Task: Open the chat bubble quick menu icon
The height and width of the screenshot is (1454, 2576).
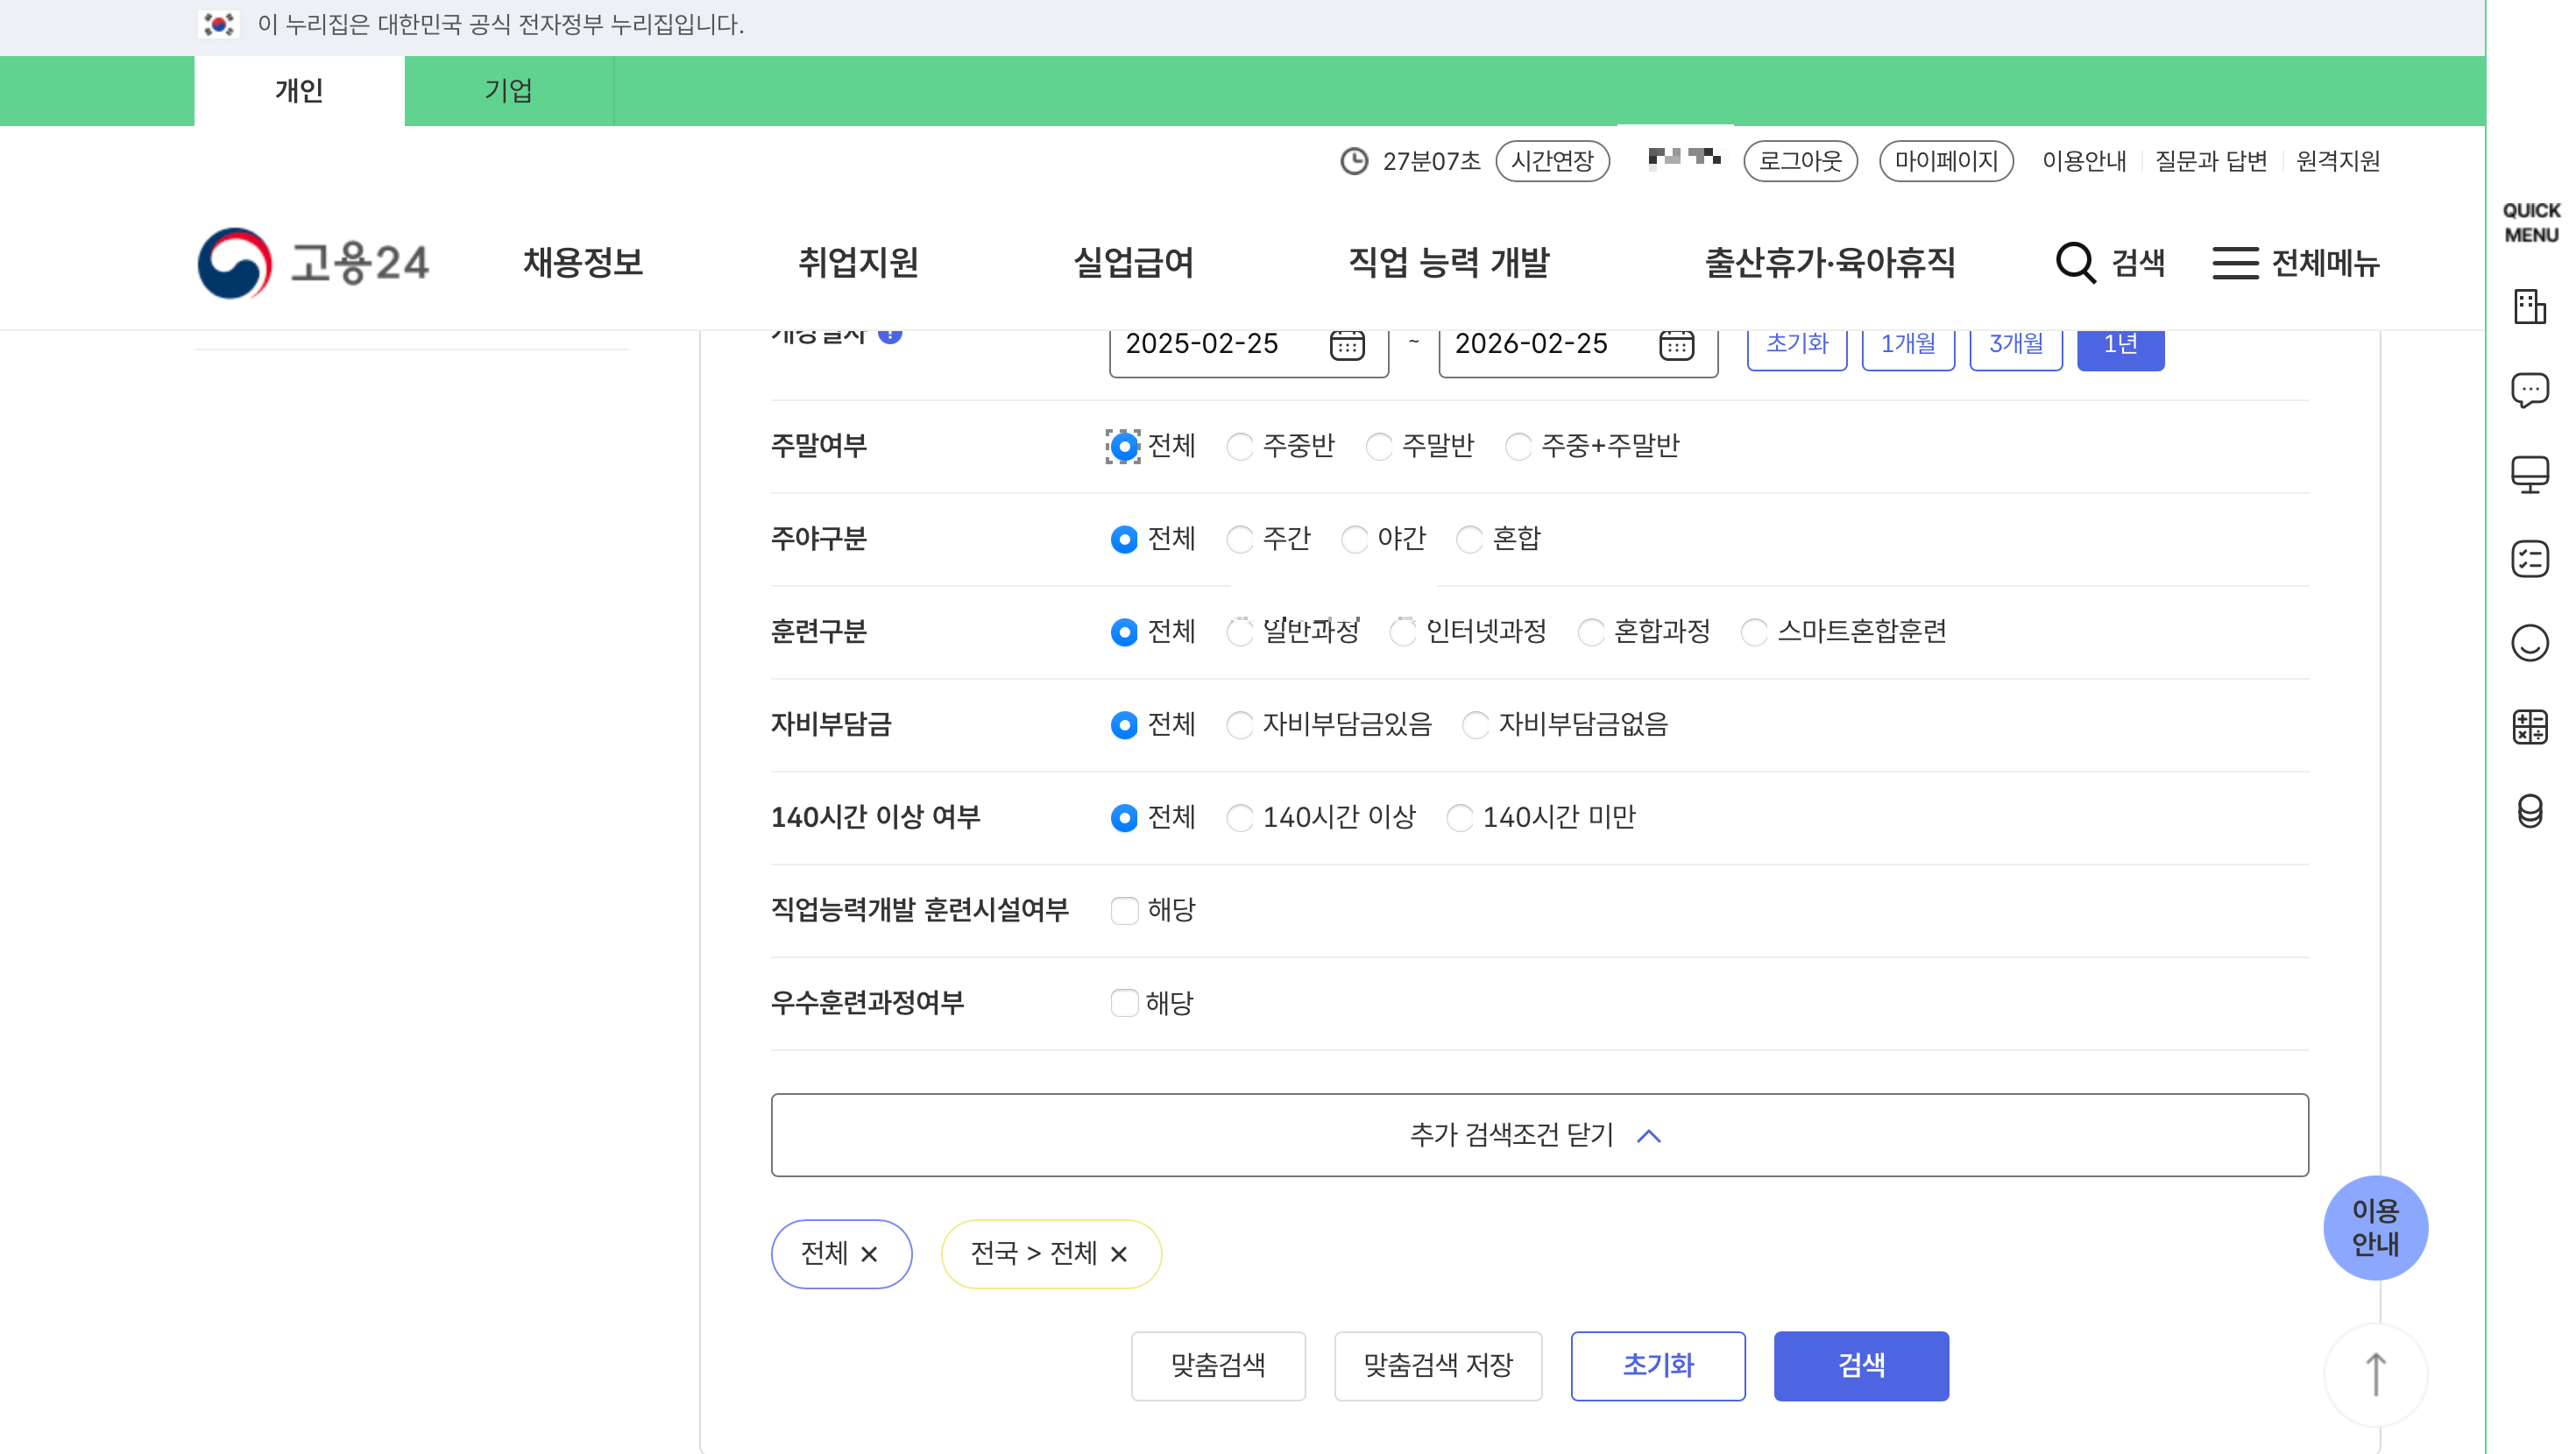Action: click(2529, 390)
